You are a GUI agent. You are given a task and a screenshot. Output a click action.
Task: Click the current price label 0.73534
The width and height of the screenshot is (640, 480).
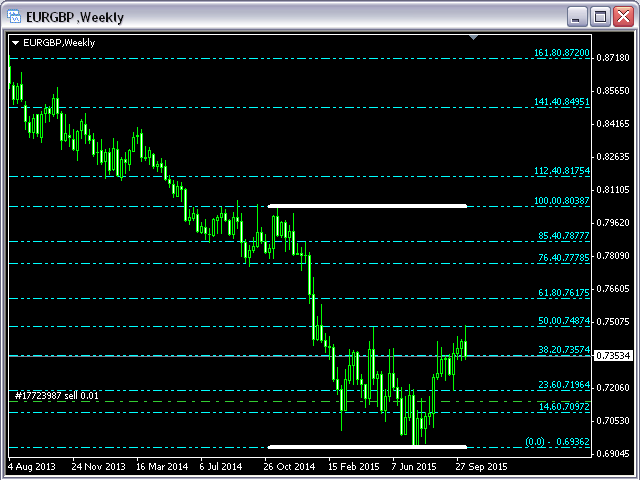[x=610, y=355]
